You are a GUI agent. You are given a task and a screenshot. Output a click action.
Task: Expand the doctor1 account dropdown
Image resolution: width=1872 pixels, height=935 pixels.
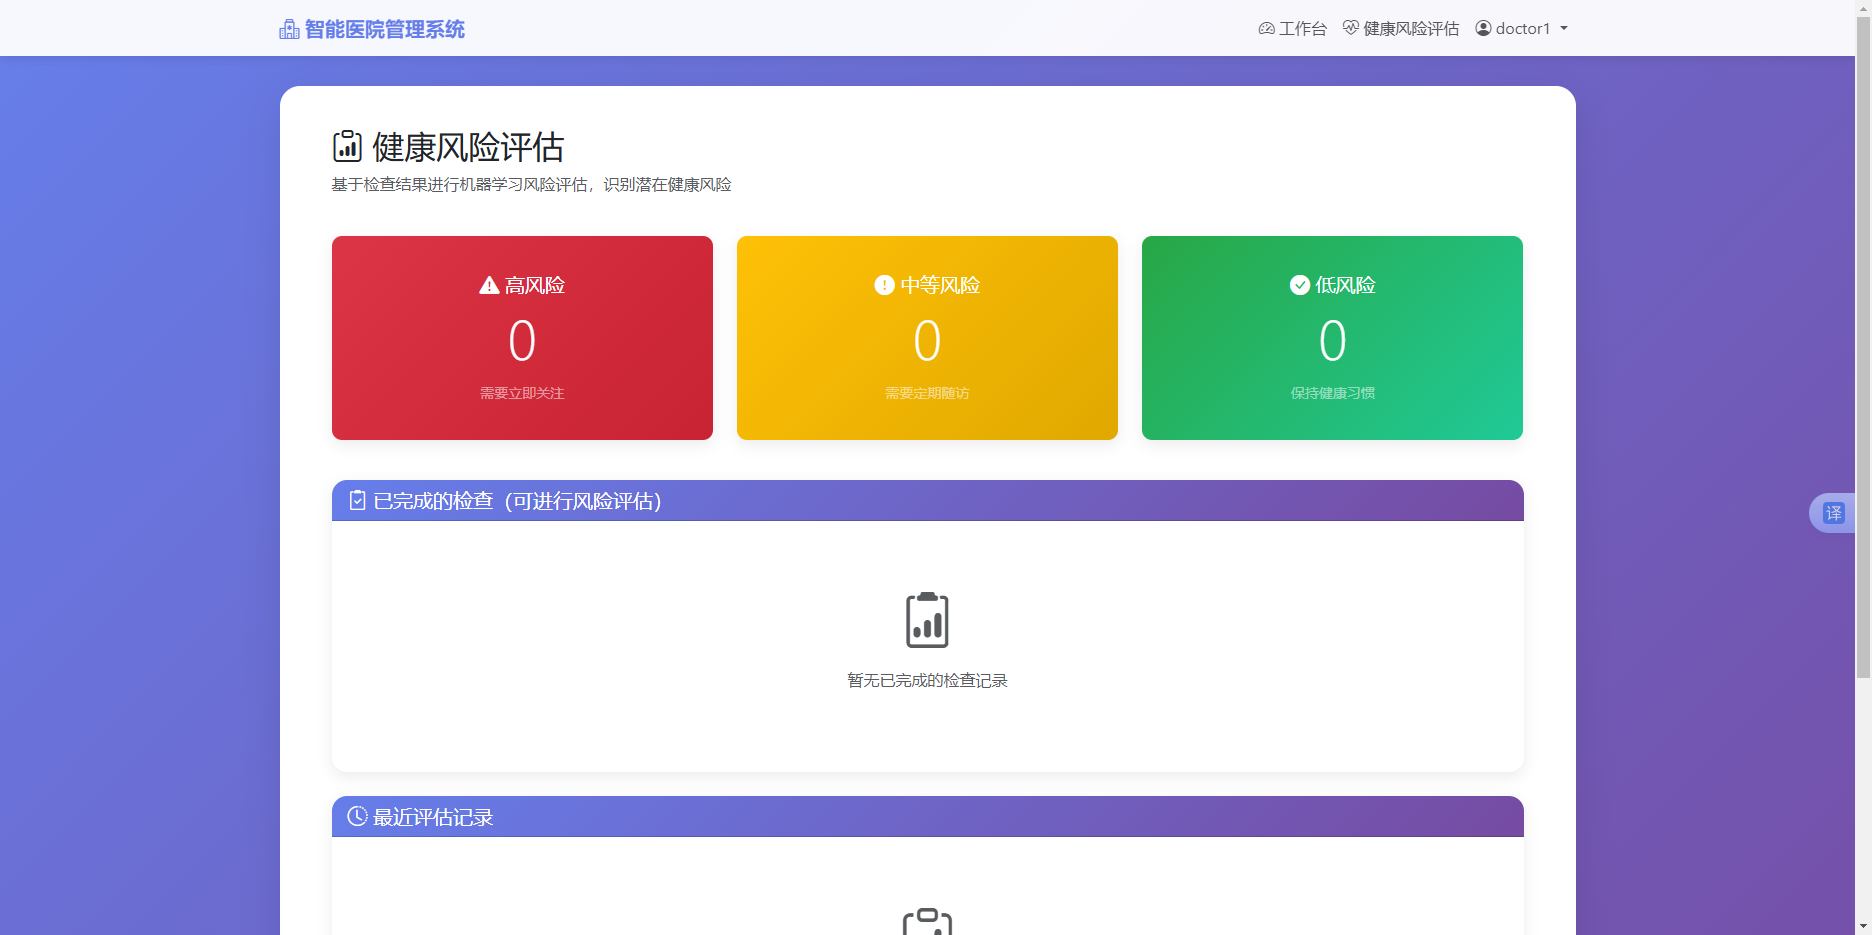1521,28
